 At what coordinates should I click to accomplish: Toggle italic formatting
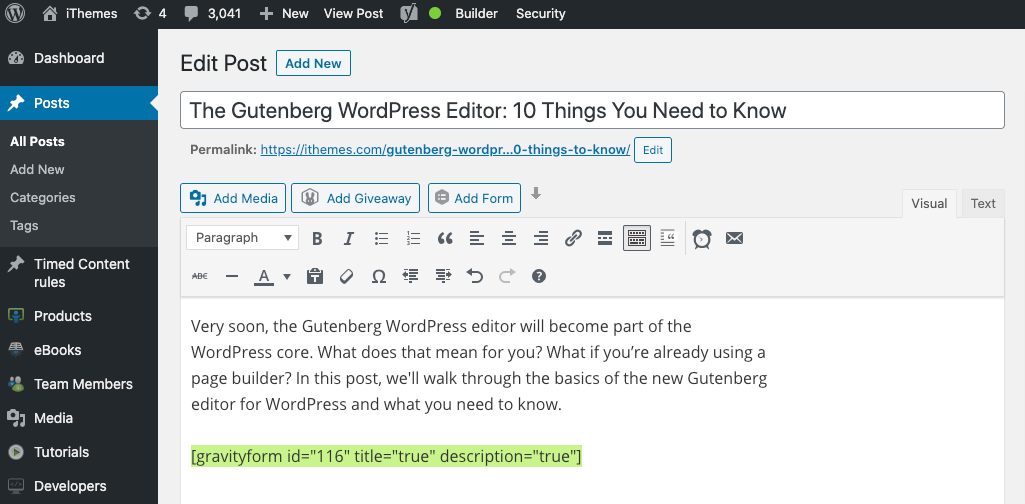349,239
